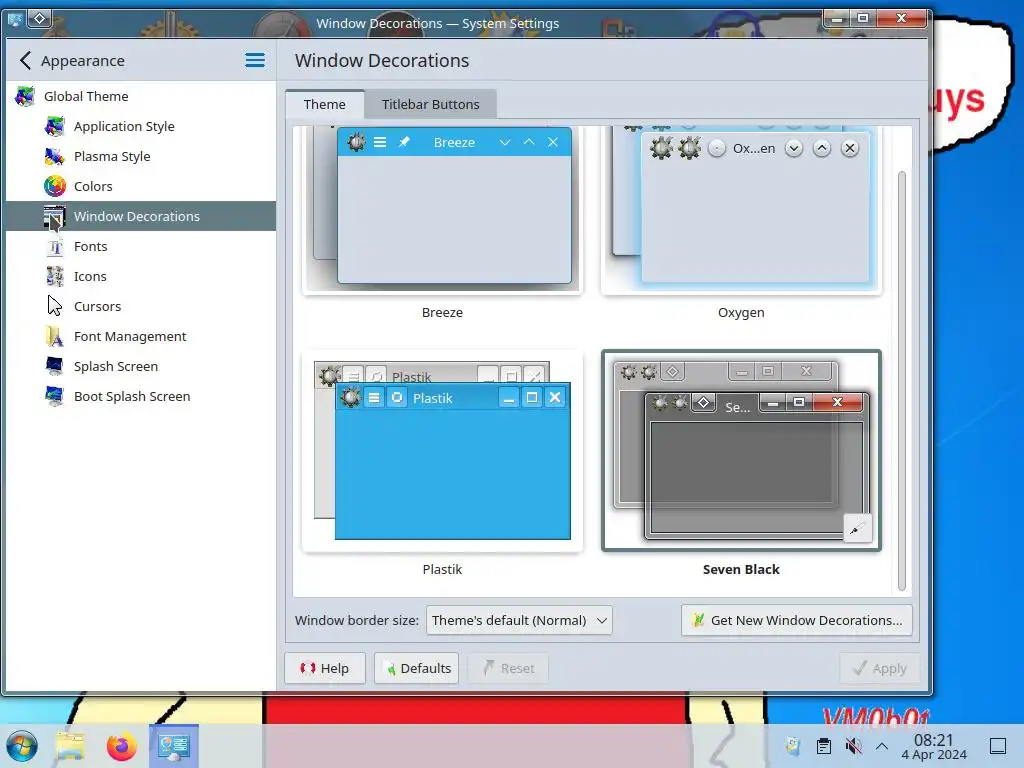Viewport: 1024px width, 768px height.
Task: Switch to the Theme tab
Action: (325, 104)
